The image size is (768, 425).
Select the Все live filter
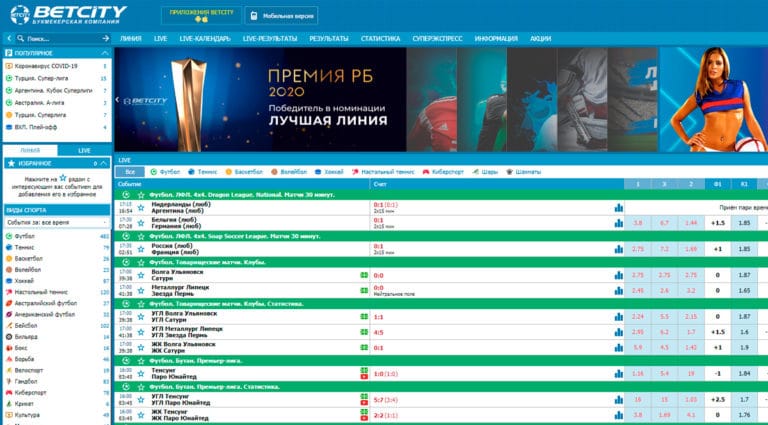tap(130, 172)
